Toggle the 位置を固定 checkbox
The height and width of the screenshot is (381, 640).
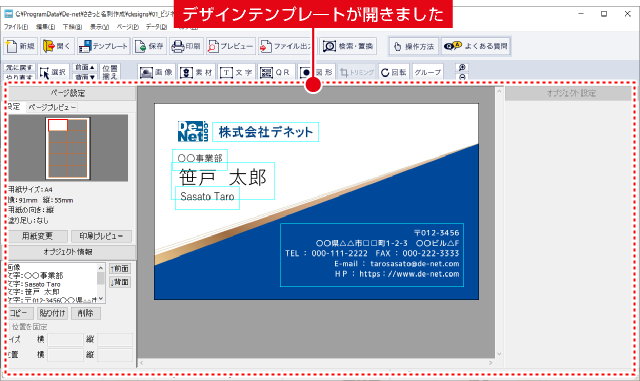tap(9, 327)
